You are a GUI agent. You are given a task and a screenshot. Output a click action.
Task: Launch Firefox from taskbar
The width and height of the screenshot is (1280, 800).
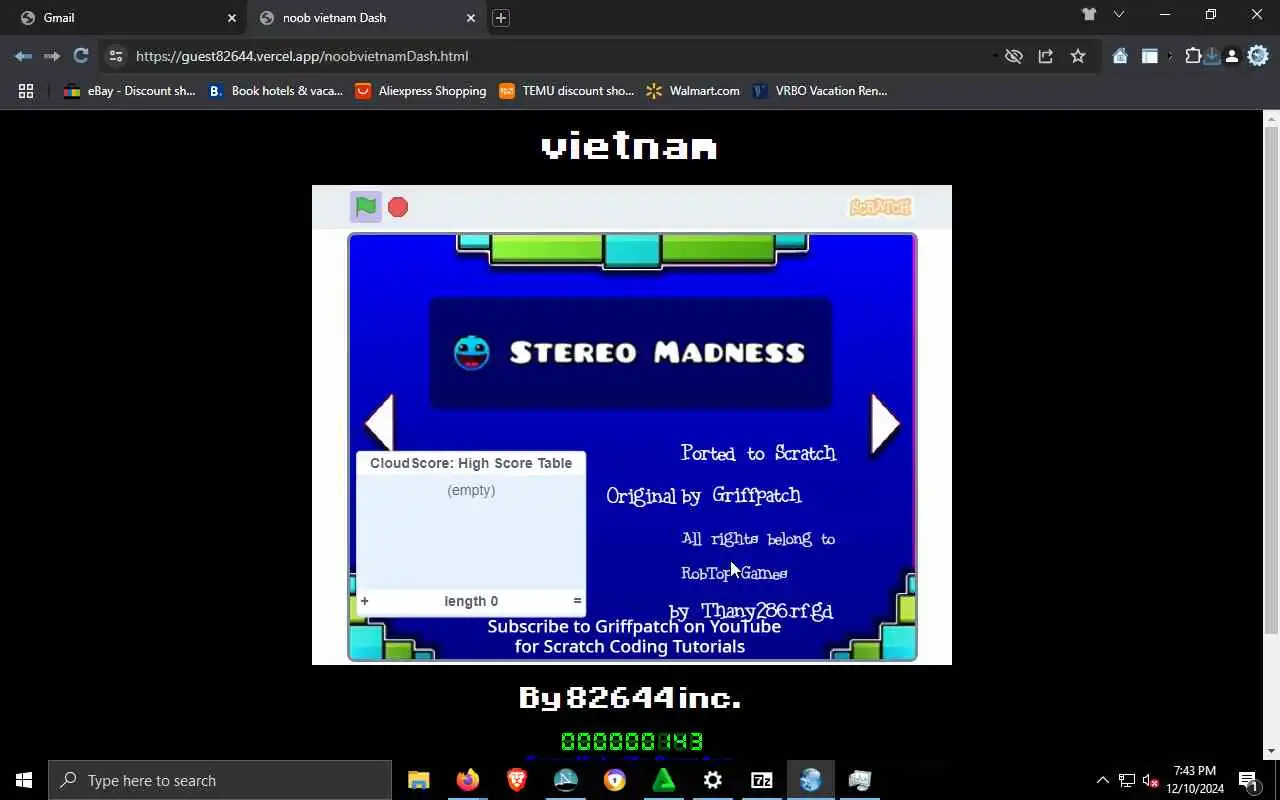pyautogui.click(x=467, y=780)
